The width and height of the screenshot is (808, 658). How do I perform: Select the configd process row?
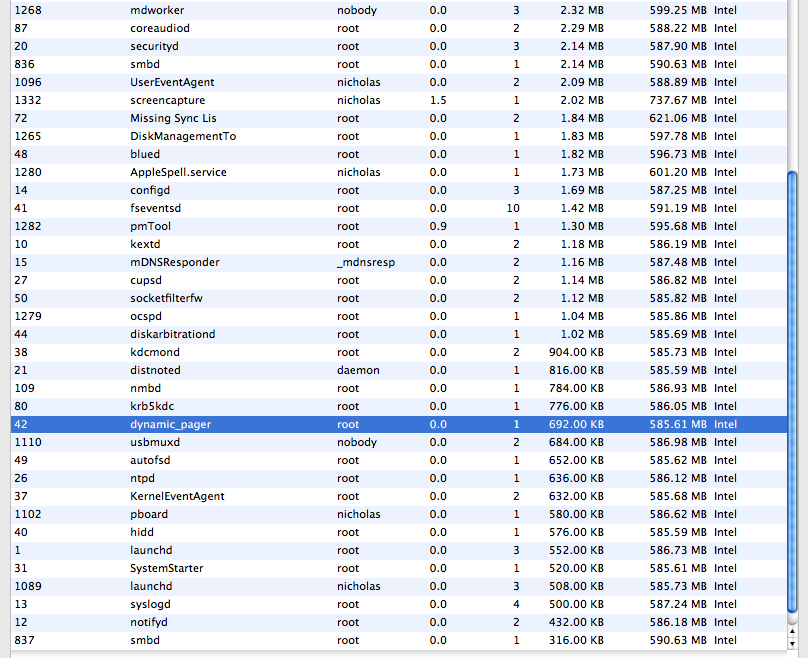pos(399,191)
